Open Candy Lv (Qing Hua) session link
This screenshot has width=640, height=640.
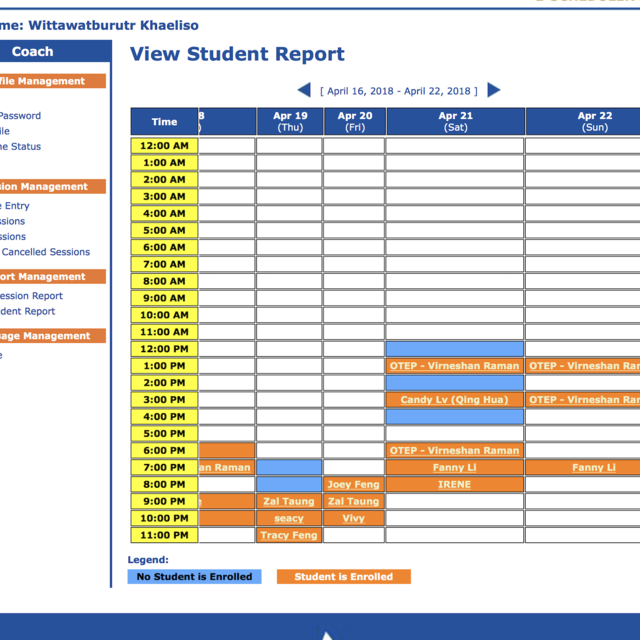click(454, 400)
